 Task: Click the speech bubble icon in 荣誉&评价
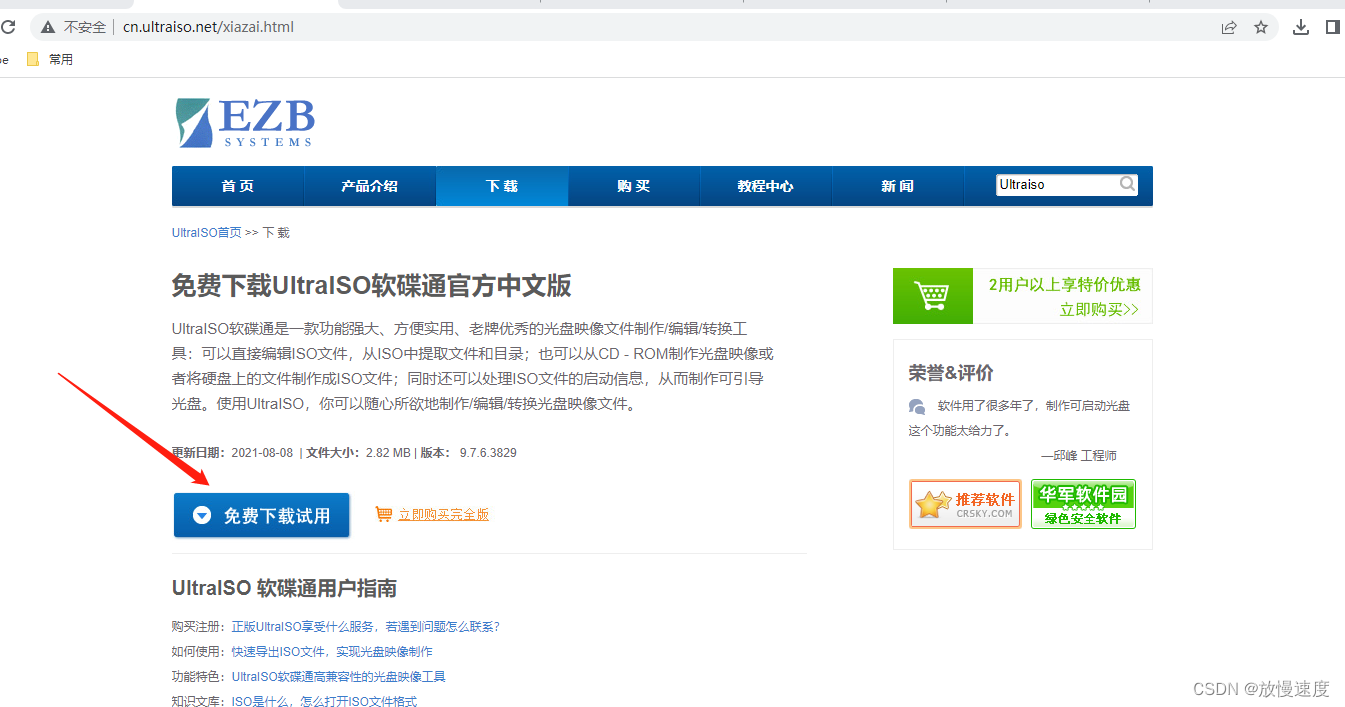[x=917, y=406]
